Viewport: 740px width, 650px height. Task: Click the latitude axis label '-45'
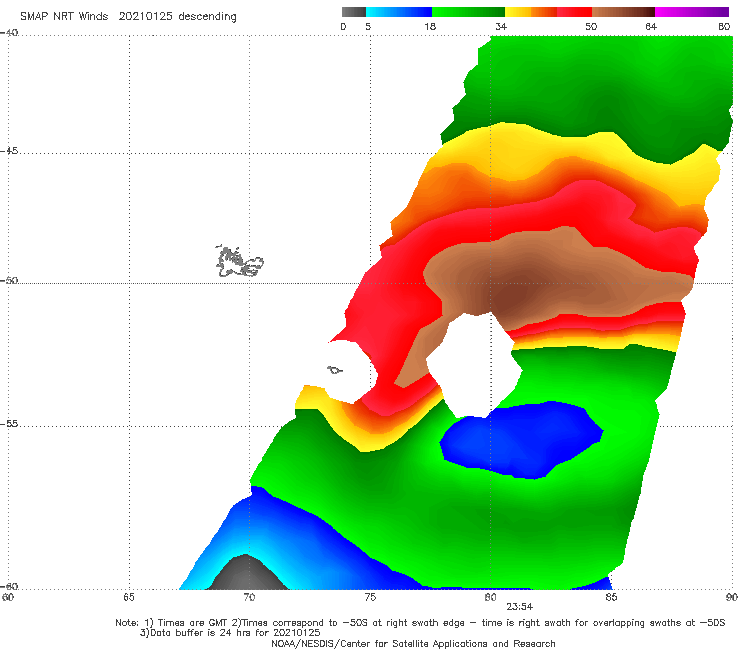tap(9, 151)
